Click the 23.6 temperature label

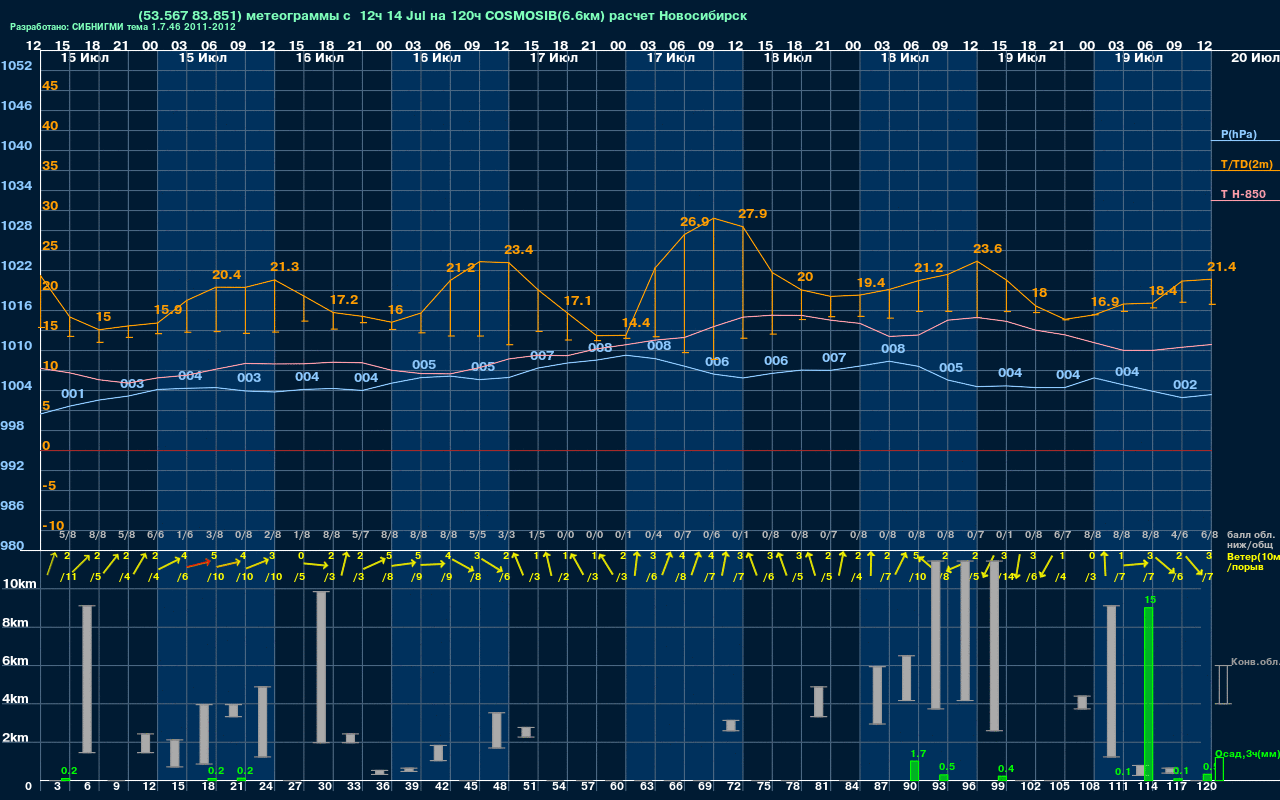[987, 249]
